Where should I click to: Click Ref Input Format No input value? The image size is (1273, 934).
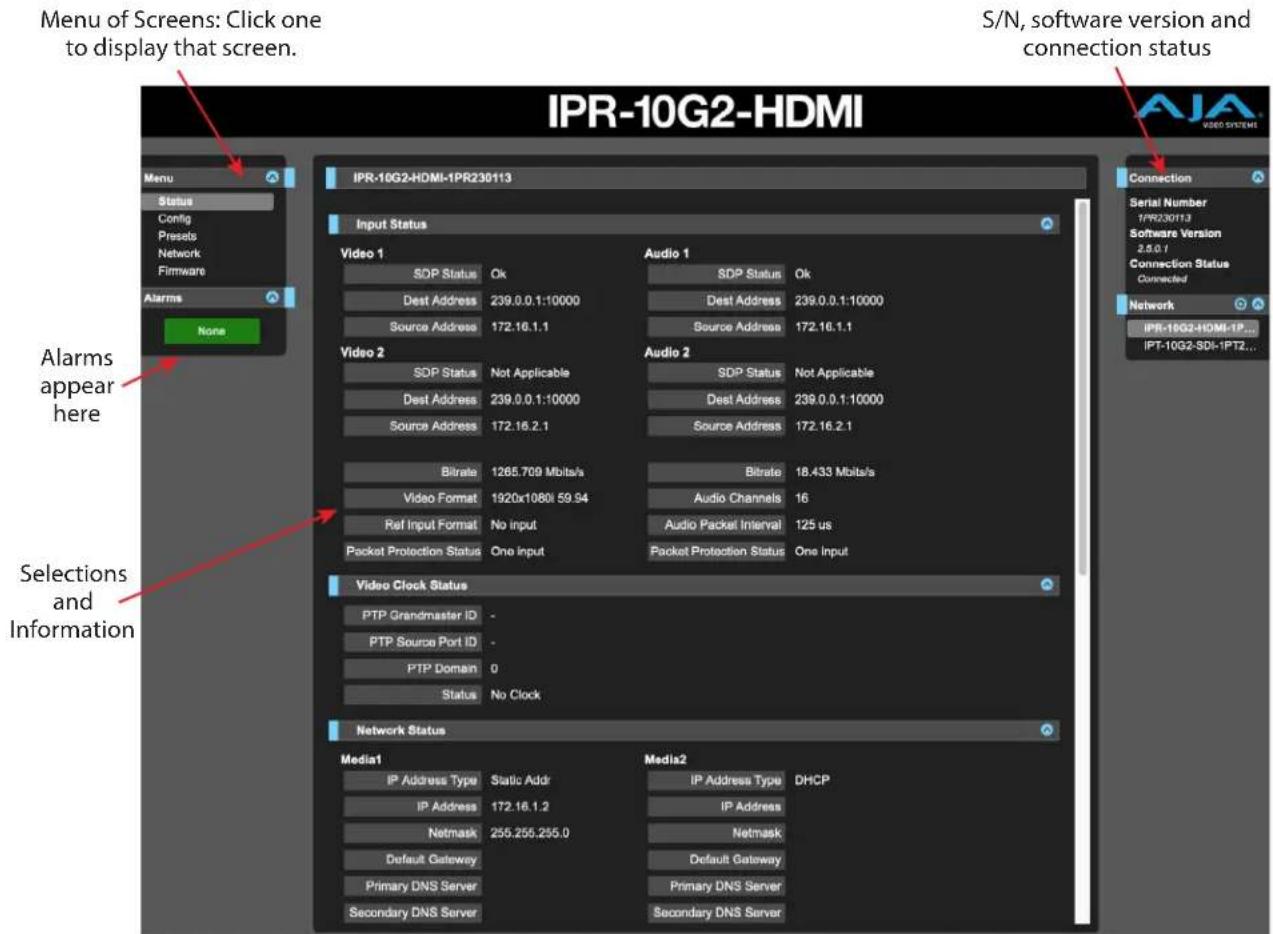coord(514,525)
